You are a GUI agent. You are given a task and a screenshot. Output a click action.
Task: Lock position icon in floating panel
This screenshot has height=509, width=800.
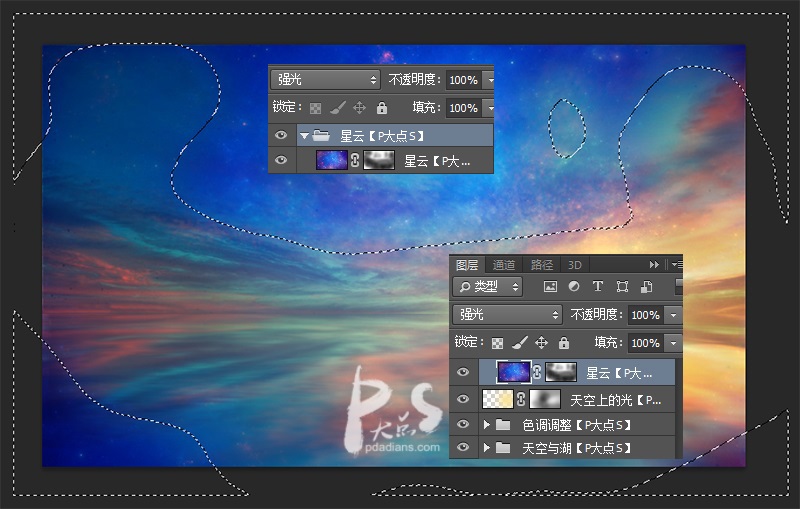click(x=360, y=108)
